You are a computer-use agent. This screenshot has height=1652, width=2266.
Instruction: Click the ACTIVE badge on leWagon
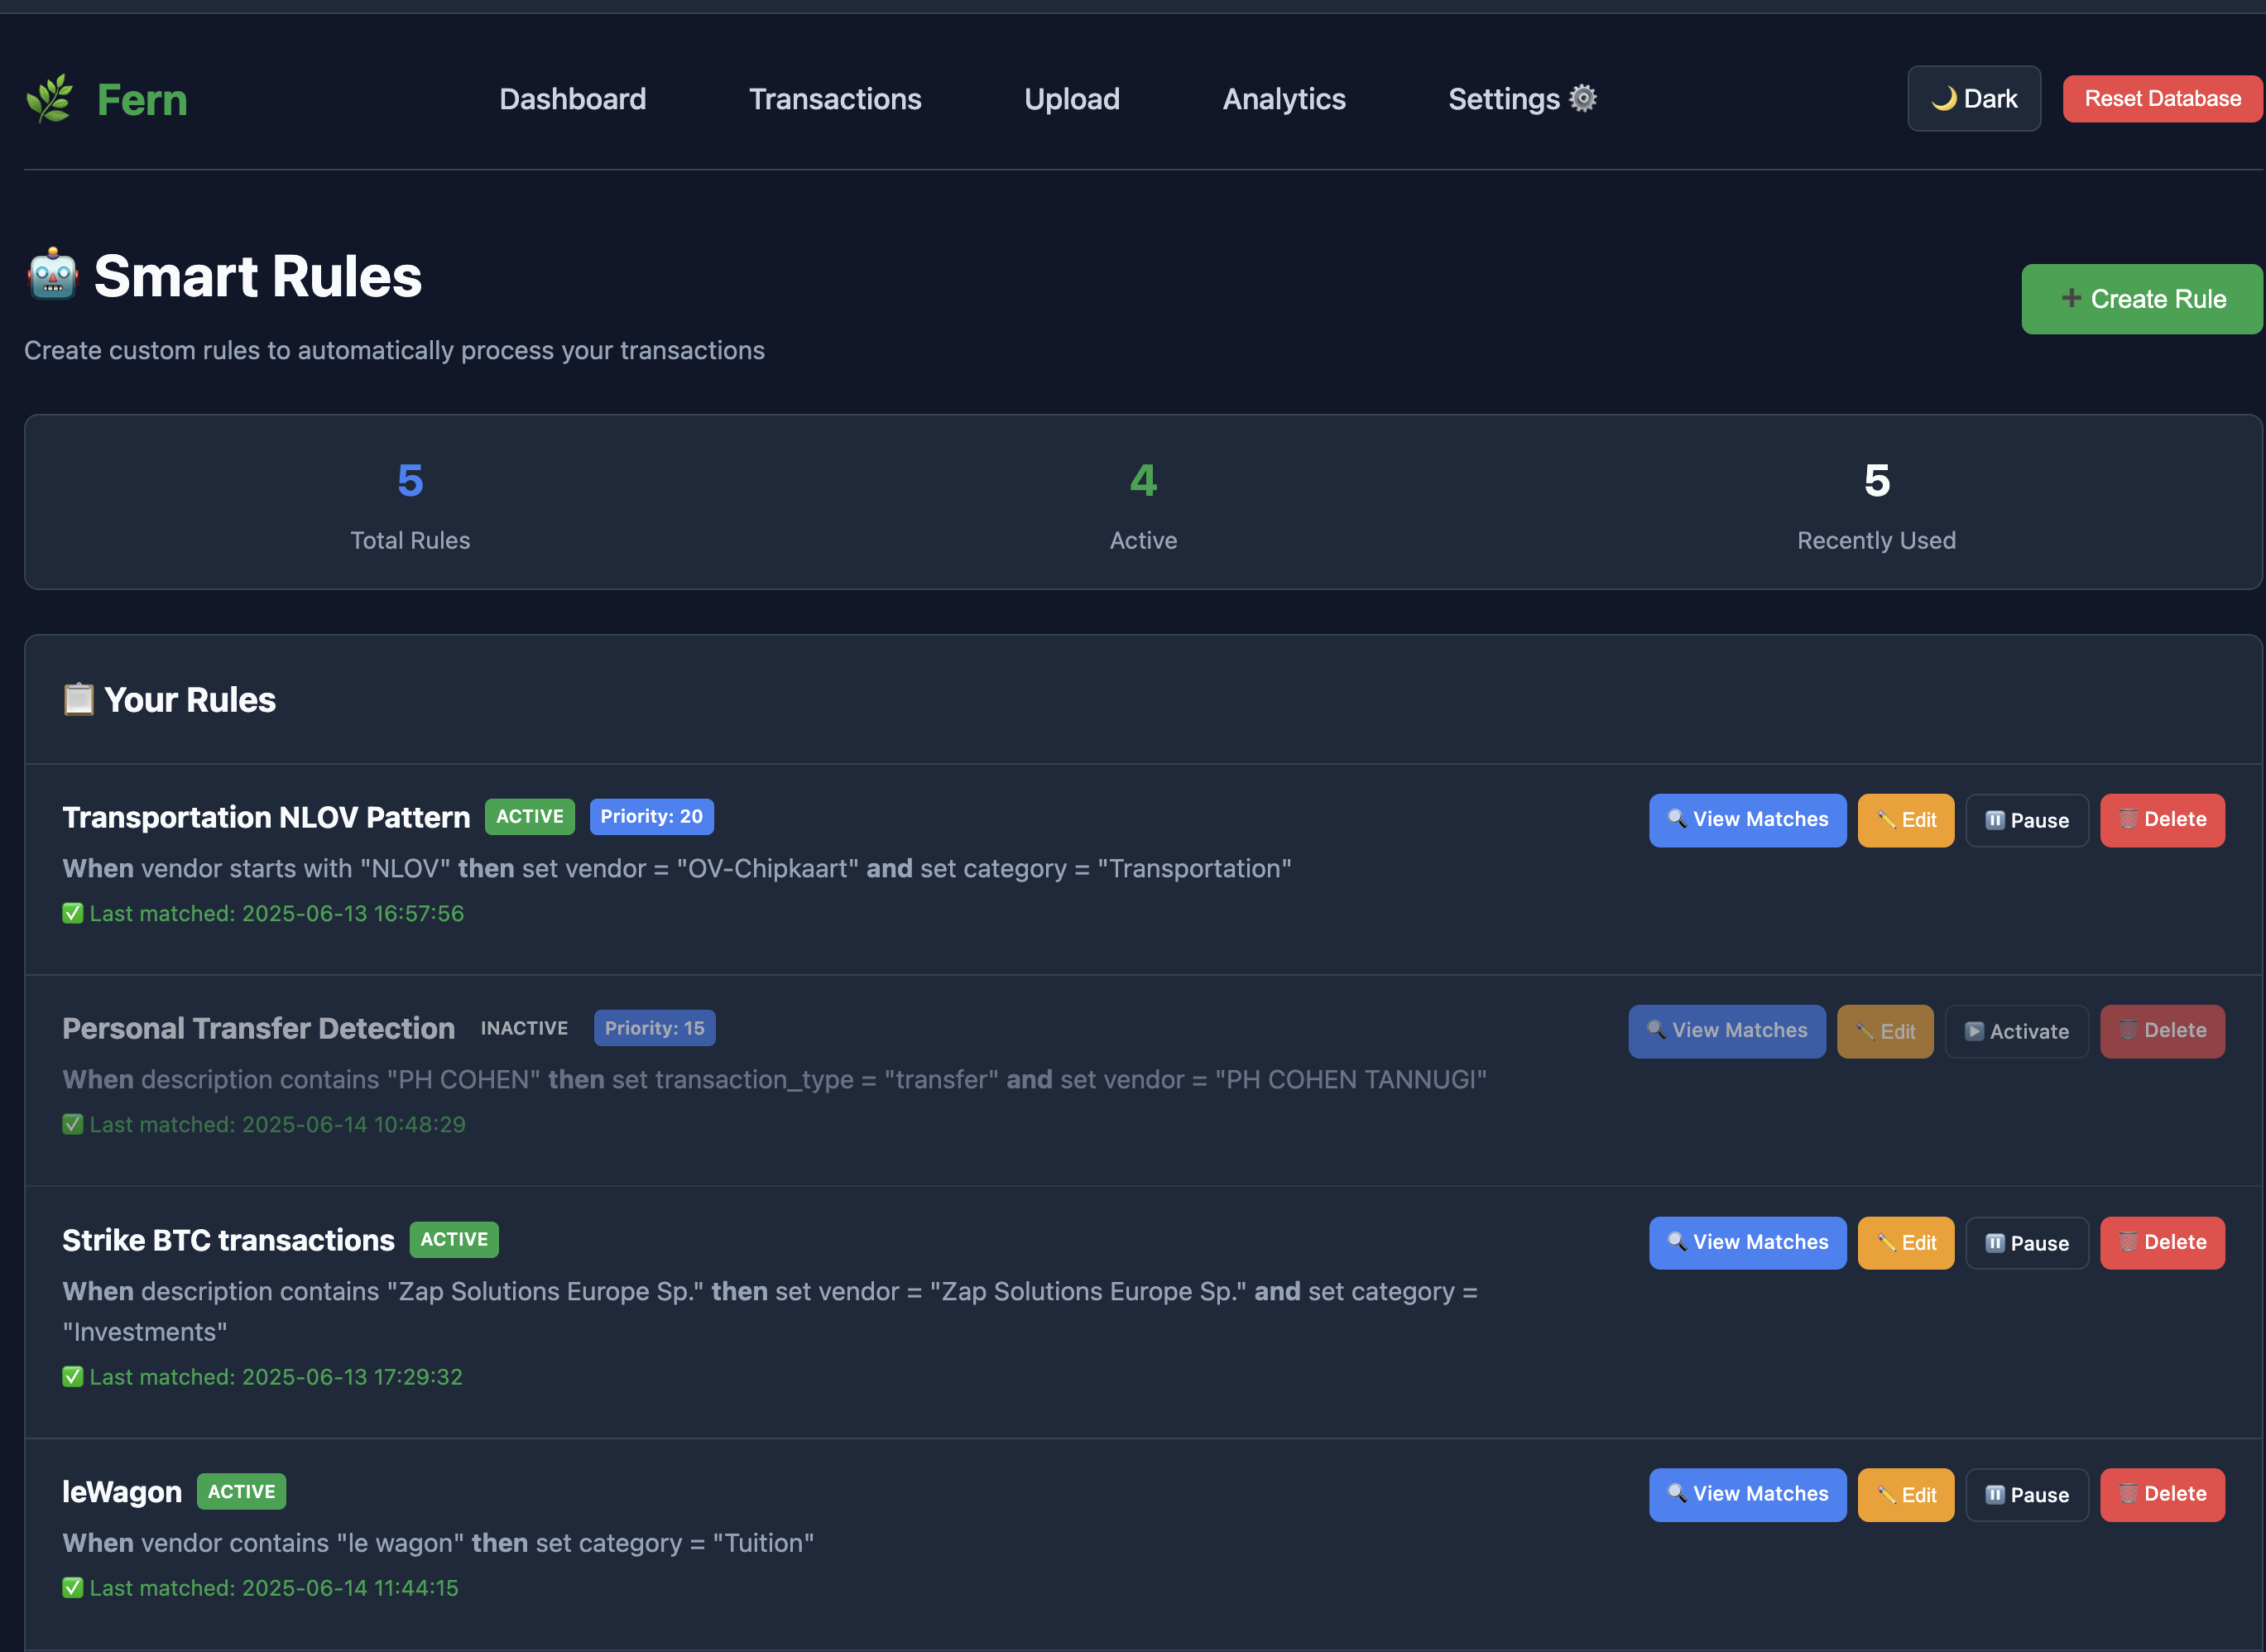pos(242,1491)
